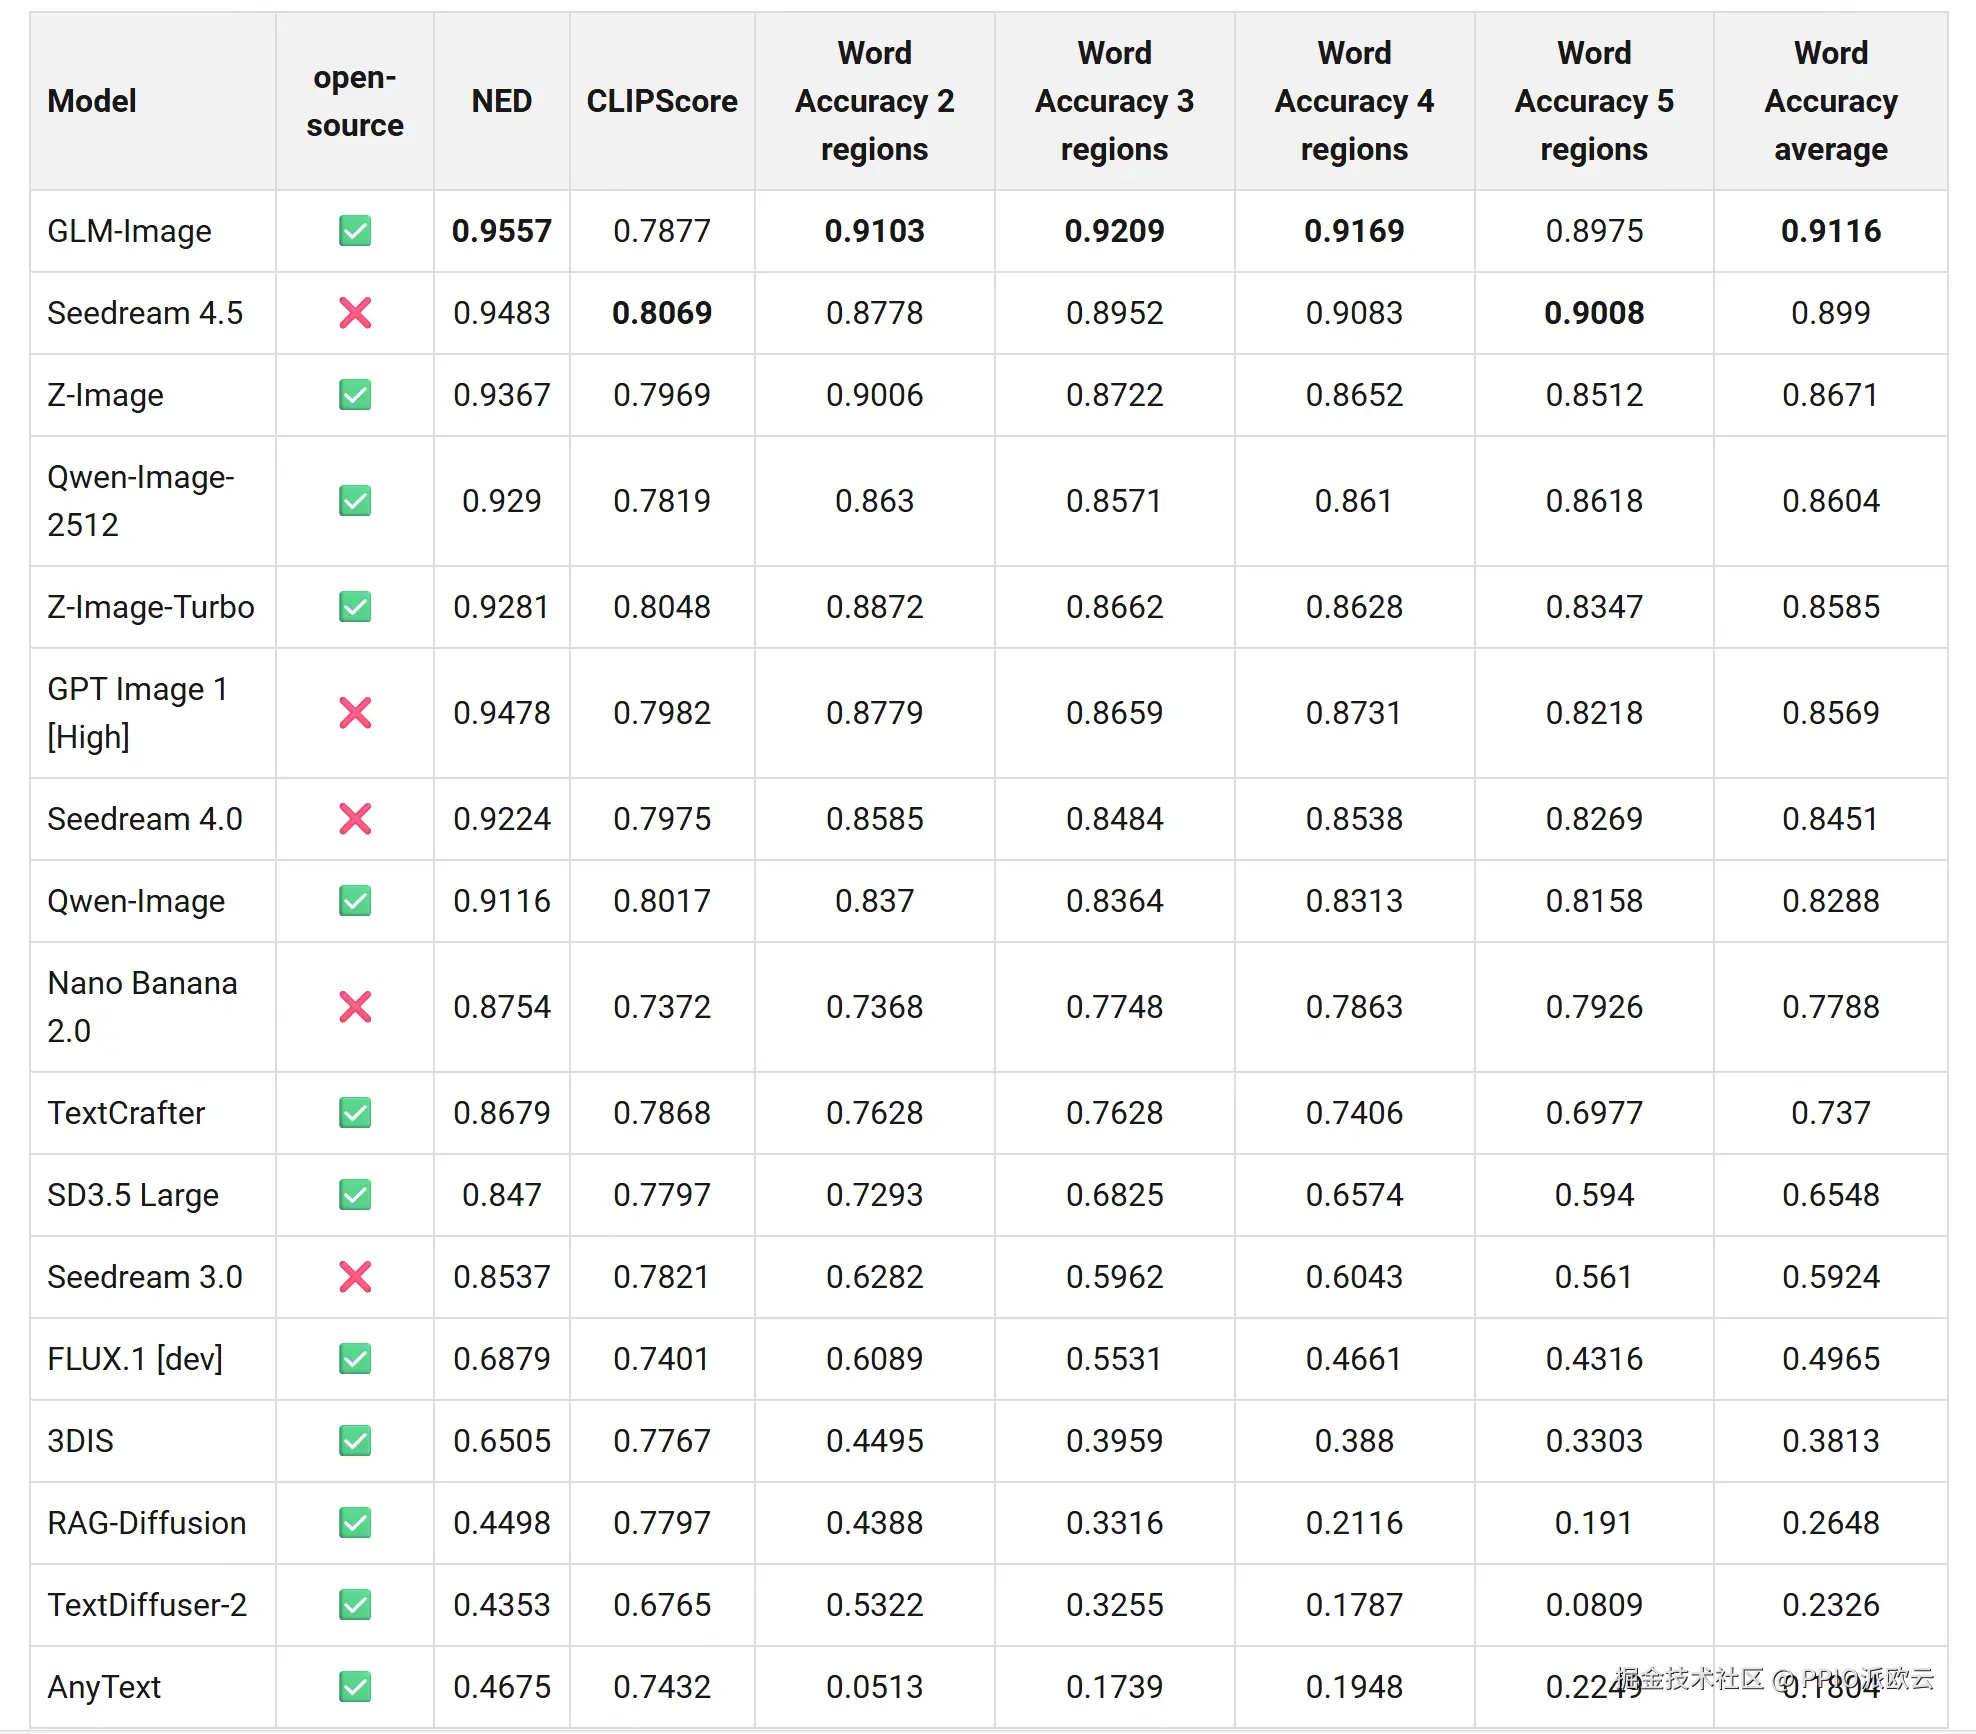This screenshot has height=1734, width=1976.
Task: Click the green checkmark in GLM-Image row
Action: click(x=355, y=231)
